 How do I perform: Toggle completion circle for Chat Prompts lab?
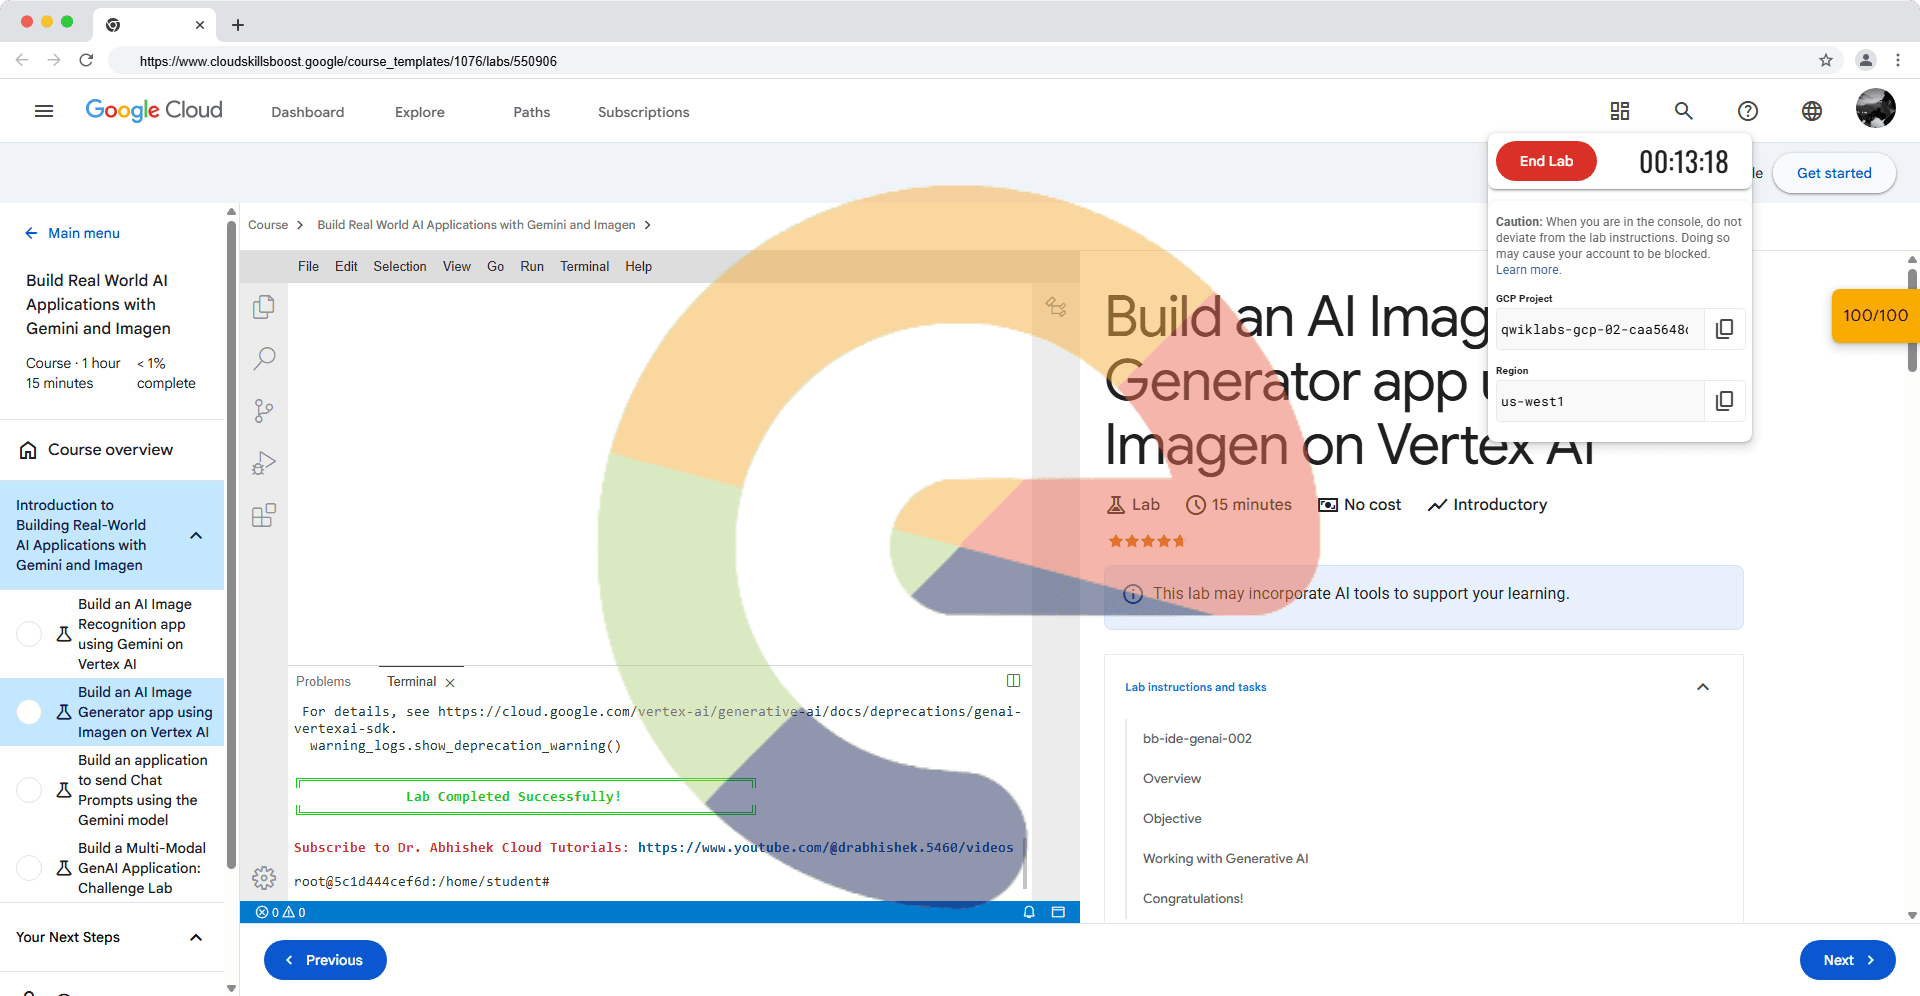point(30,790)
